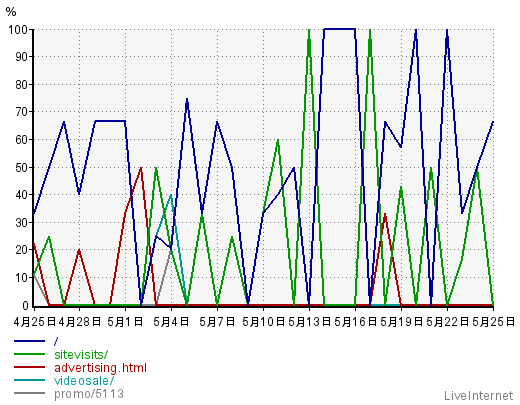The height and width of the screenshot is (405, 520).
Task: Click the 100 value on percent axis
Action: 18,29
